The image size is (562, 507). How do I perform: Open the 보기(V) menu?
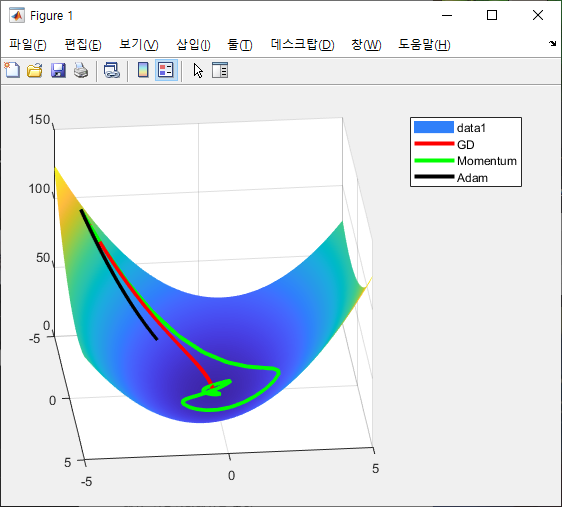click(x=139, y=45)
